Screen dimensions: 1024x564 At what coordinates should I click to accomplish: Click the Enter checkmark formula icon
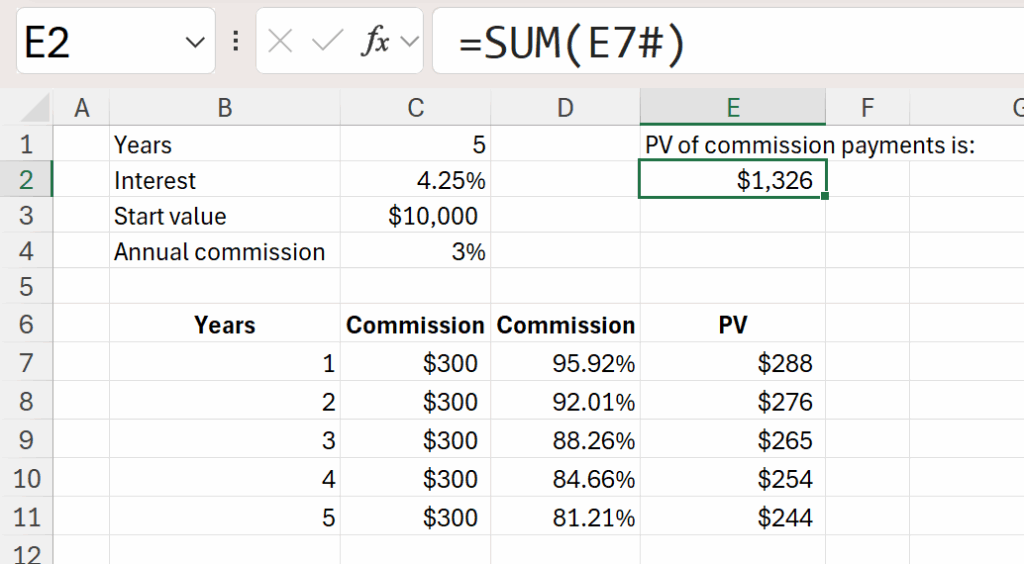pos(327,42)
